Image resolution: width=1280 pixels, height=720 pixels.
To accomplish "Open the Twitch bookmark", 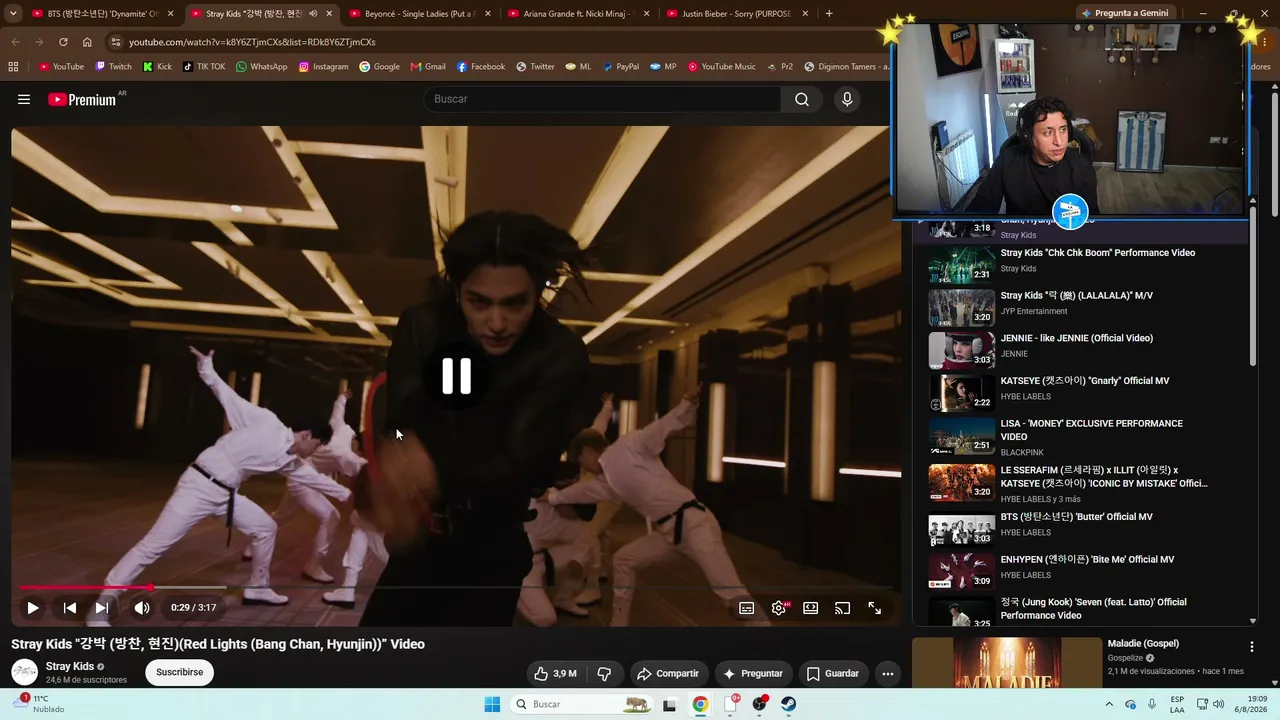I will pos(113,67).
